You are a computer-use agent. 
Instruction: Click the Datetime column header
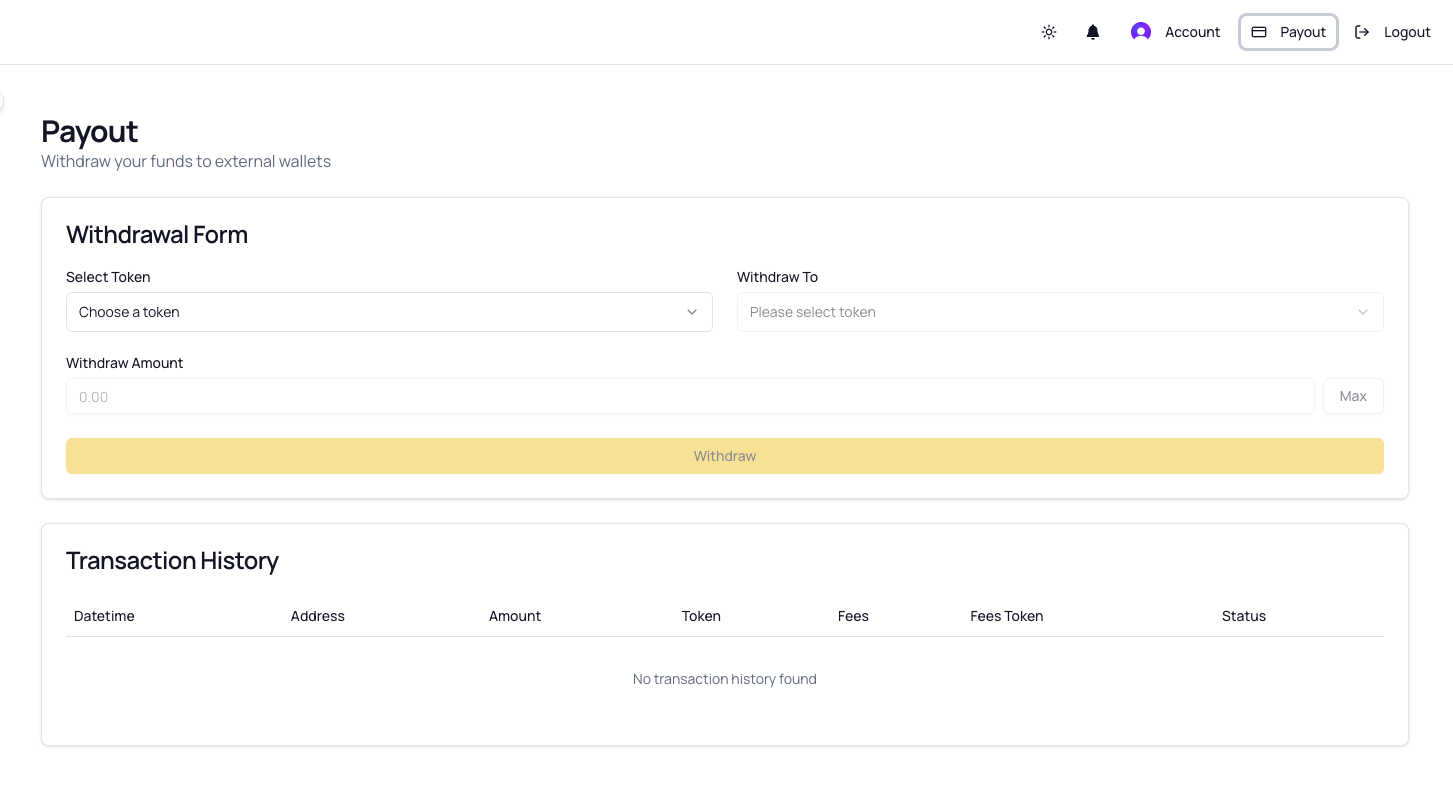tap(104, 616)
